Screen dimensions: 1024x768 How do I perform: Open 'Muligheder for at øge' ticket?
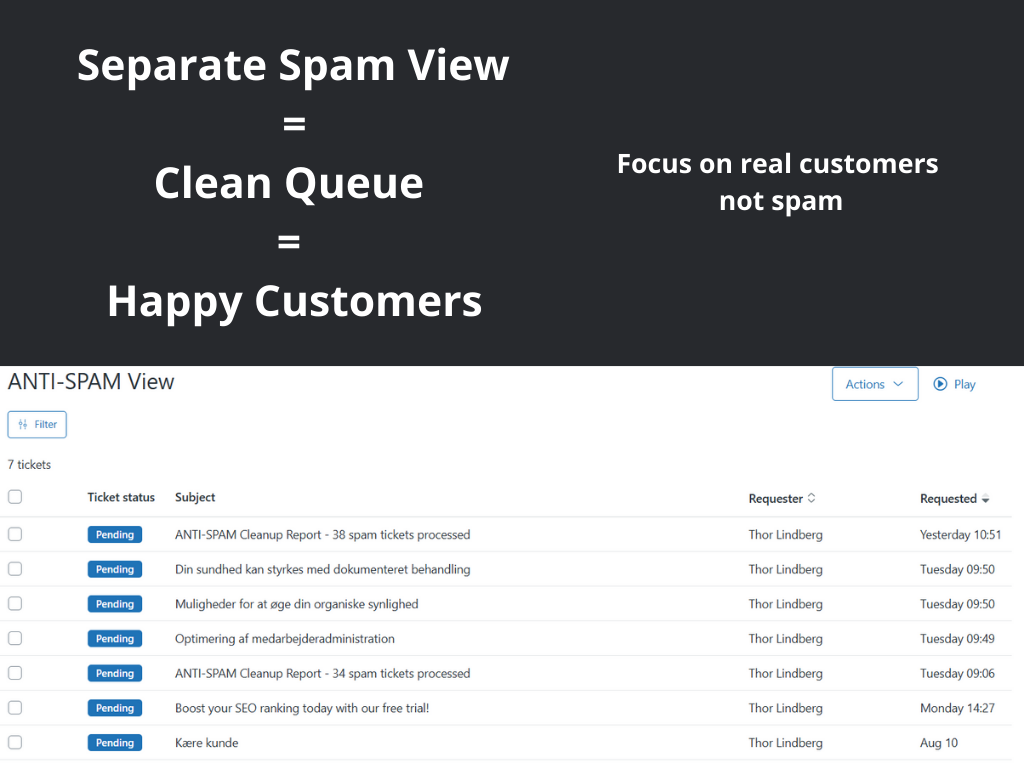pos(296,604)
